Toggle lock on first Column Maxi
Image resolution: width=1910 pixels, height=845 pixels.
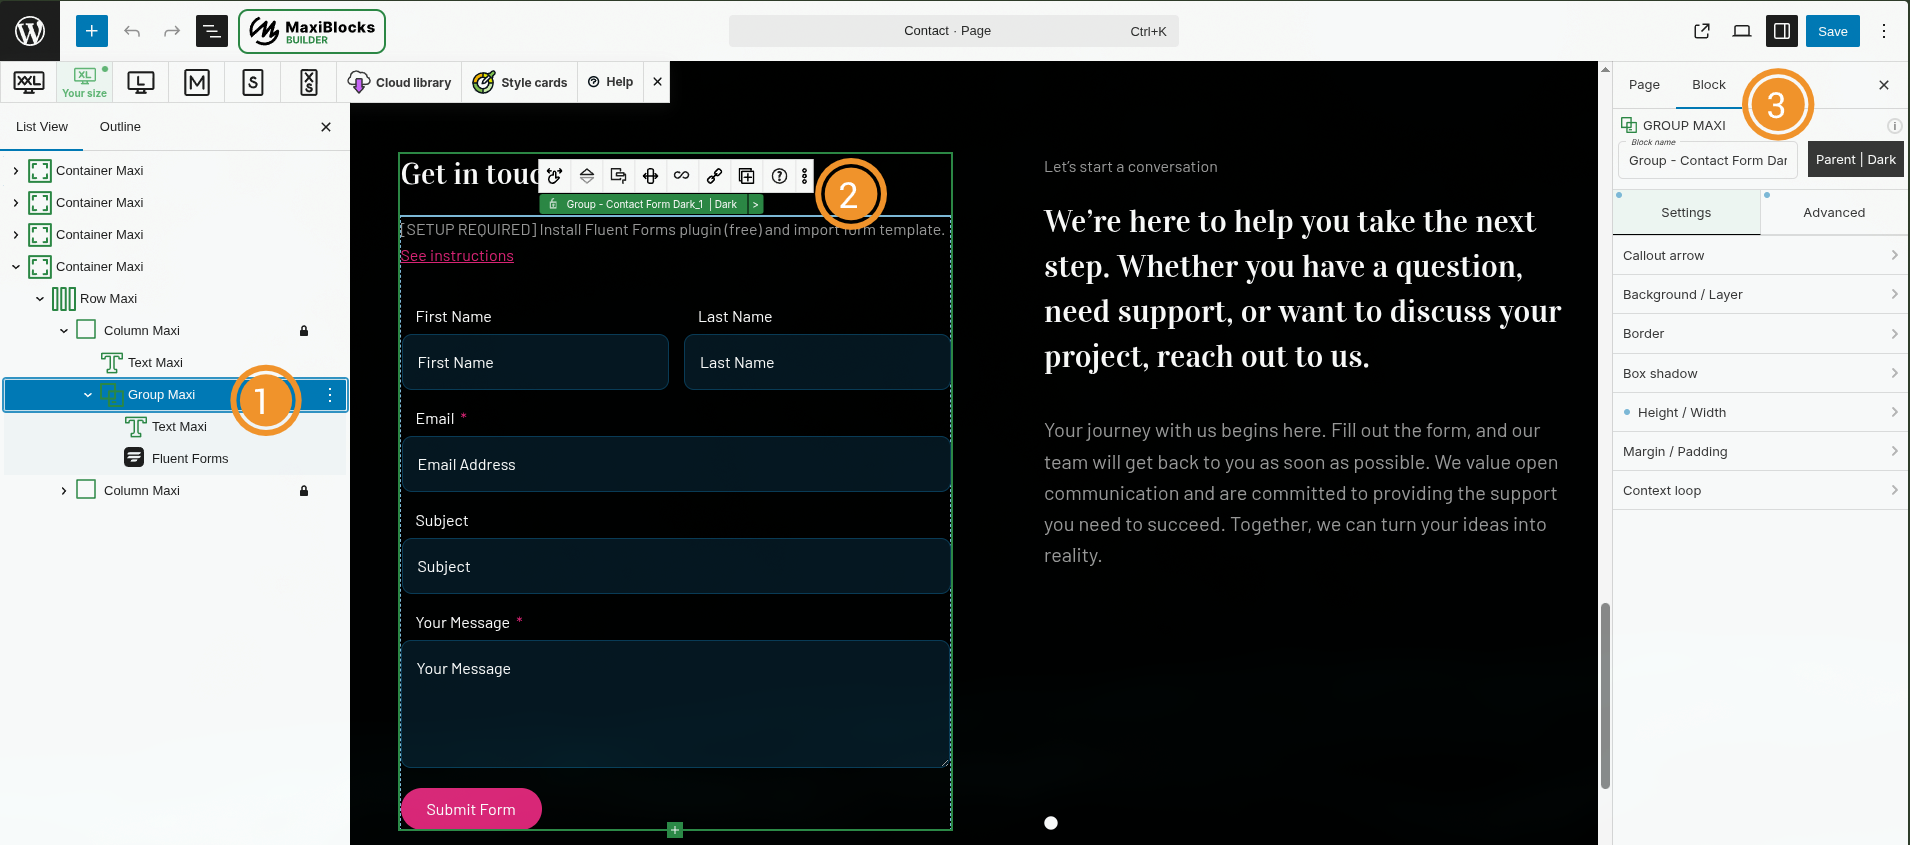(x=304, y=331)
